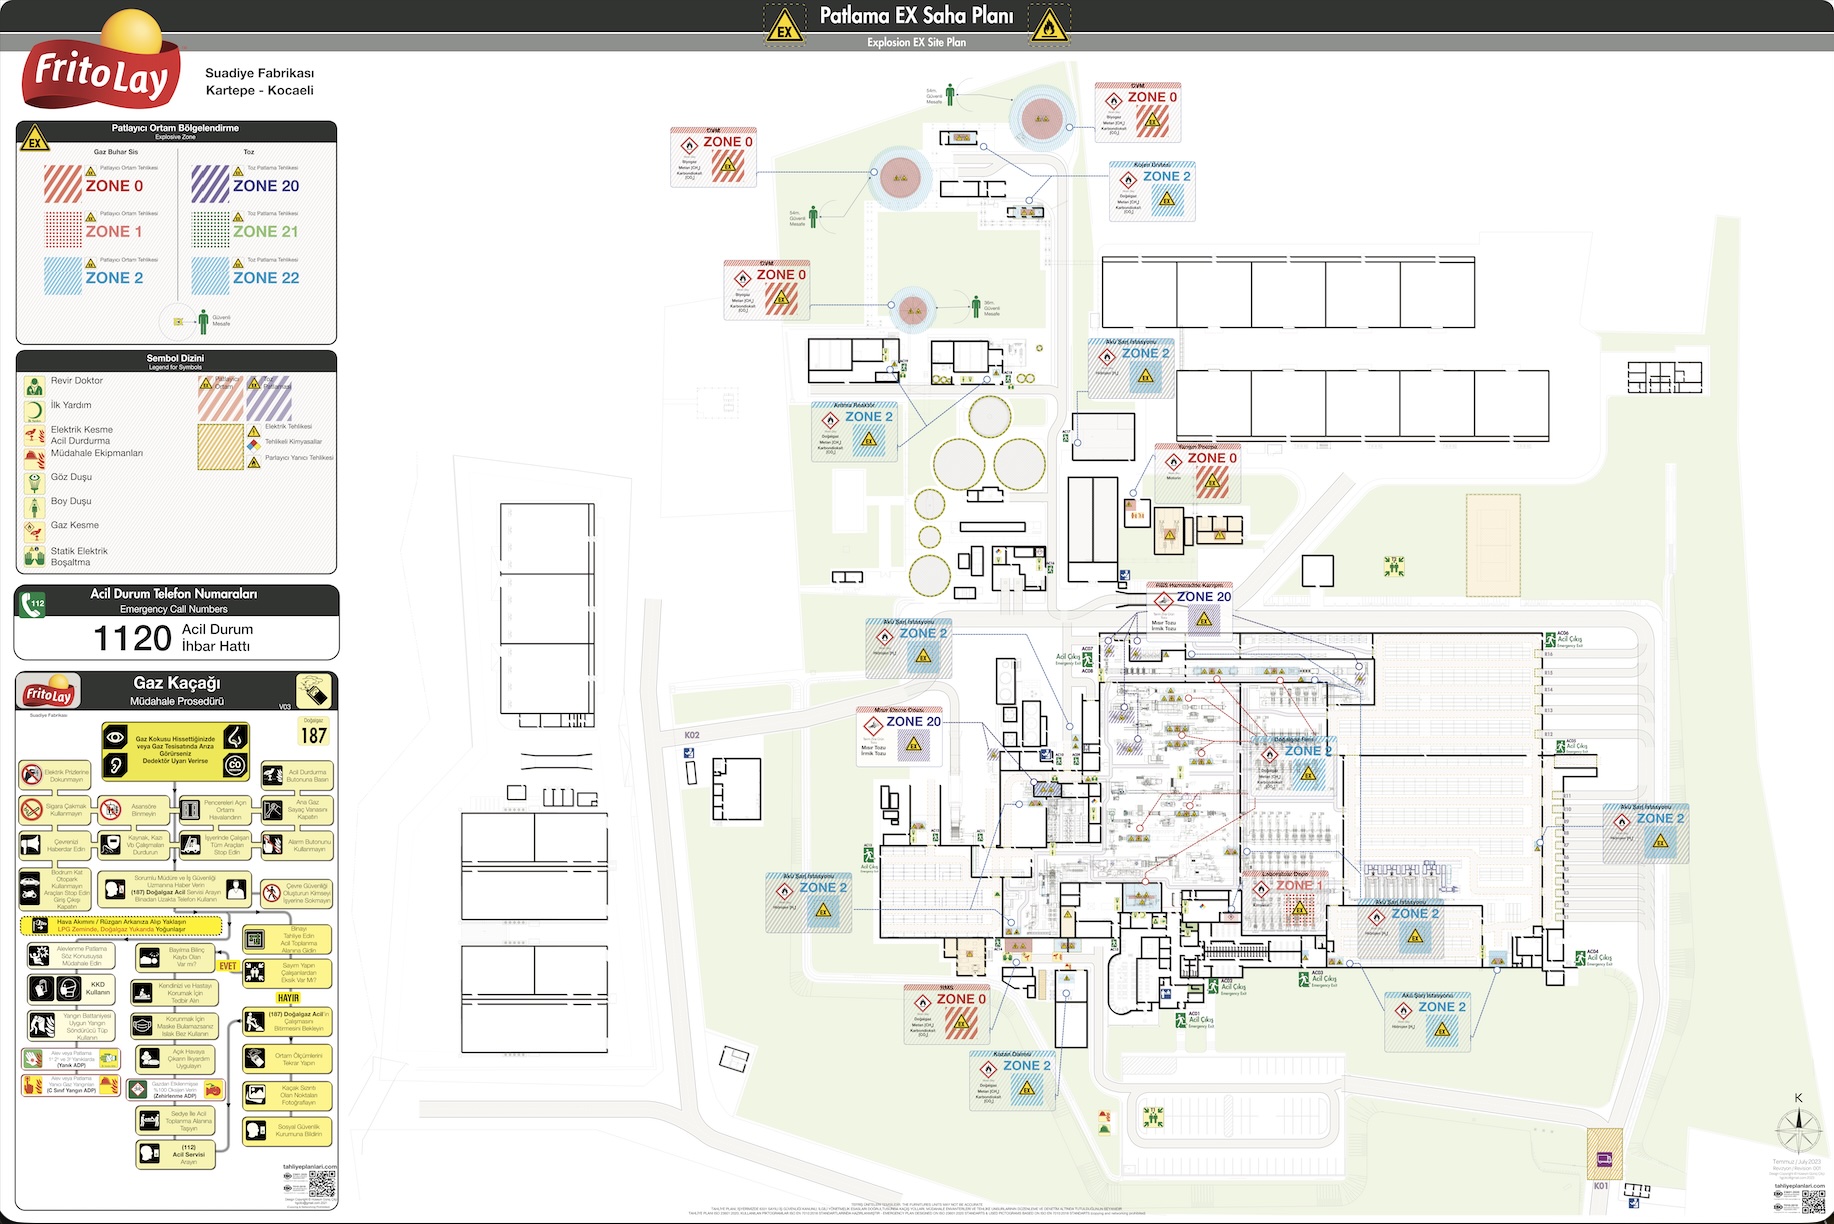
Task: Click the İlk Yardım crescent icon
Action: 35,410
